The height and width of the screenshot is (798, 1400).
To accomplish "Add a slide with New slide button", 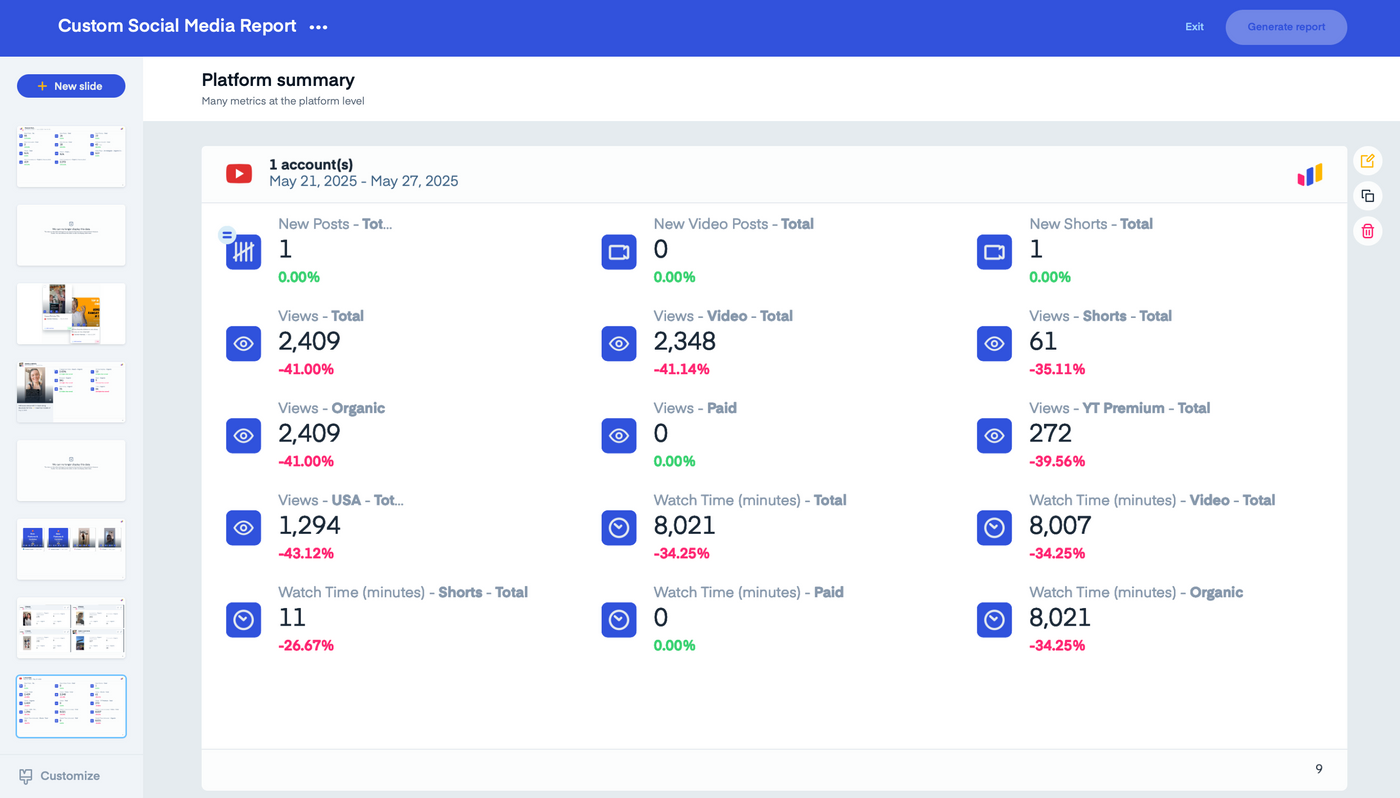I will (71, 86).
